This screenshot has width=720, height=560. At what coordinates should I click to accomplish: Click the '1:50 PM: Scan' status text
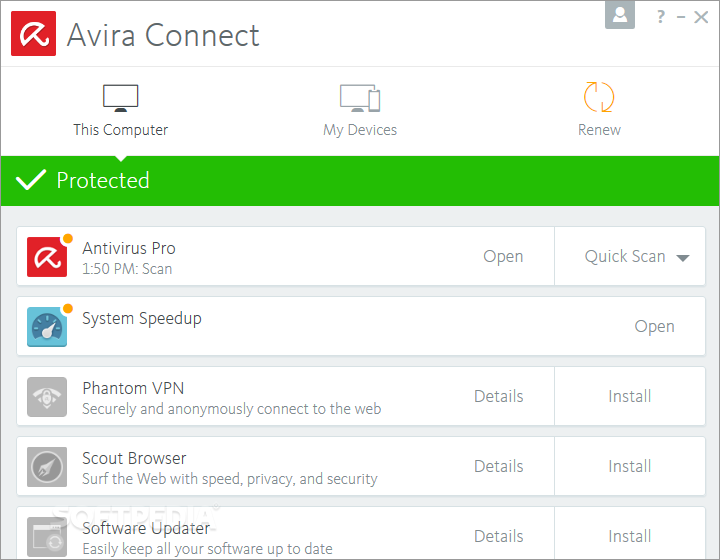point(127,269)
